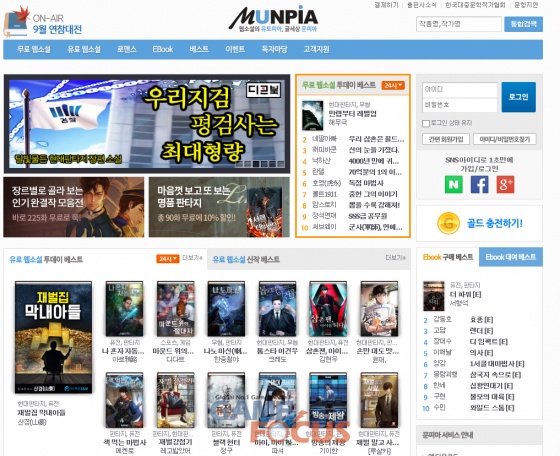Open the 재벌 말고 사 cover image

click(379, 400)
